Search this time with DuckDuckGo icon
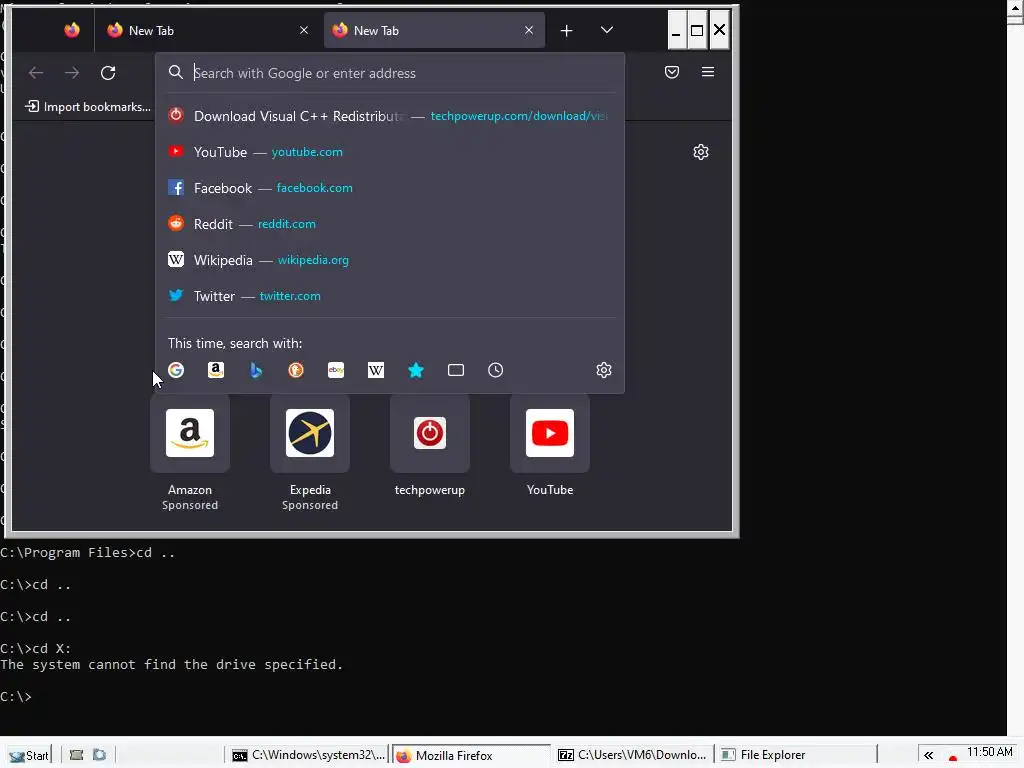The width and height of the screenshot is (1024, 768). tap(296, 370)
